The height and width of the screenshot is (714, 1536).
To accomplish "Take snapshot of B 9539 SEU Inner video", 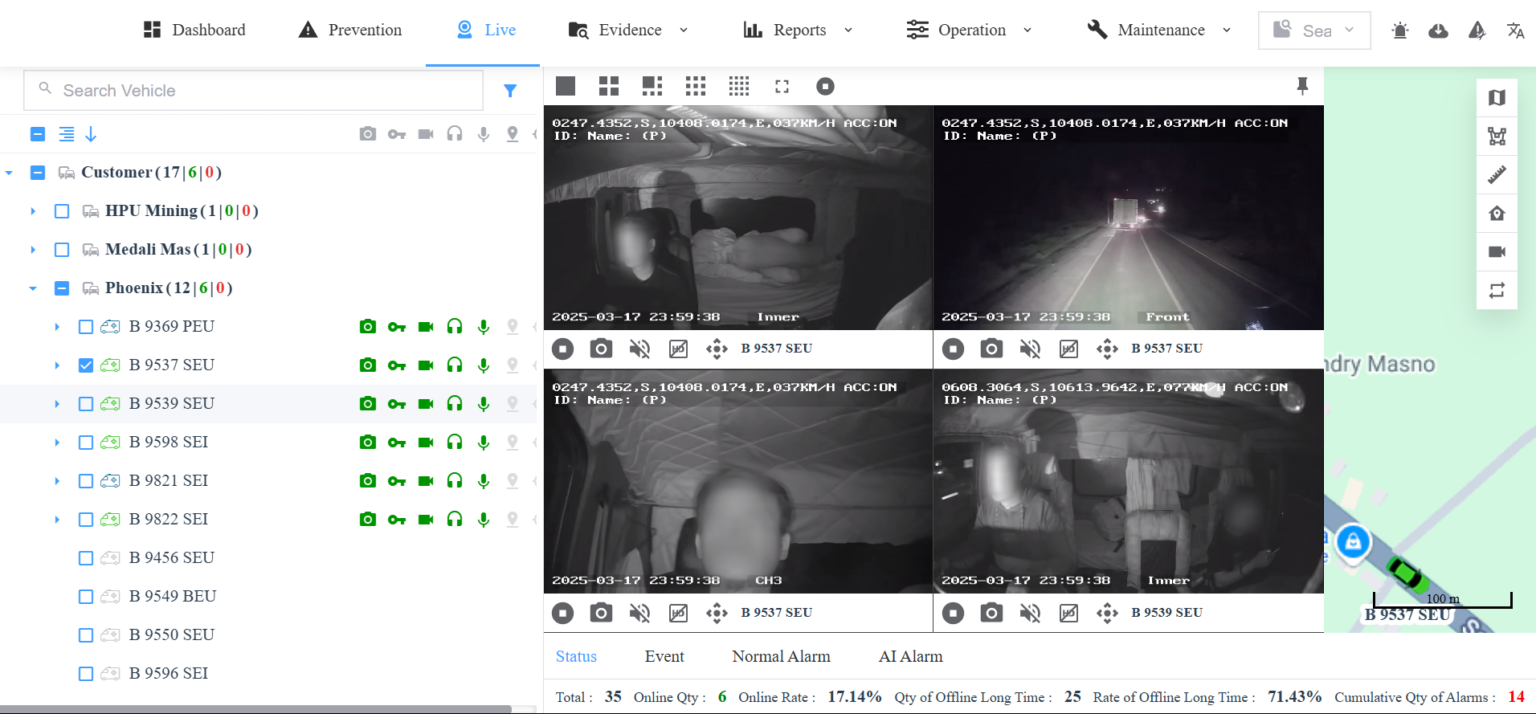I will click(991, 612).
